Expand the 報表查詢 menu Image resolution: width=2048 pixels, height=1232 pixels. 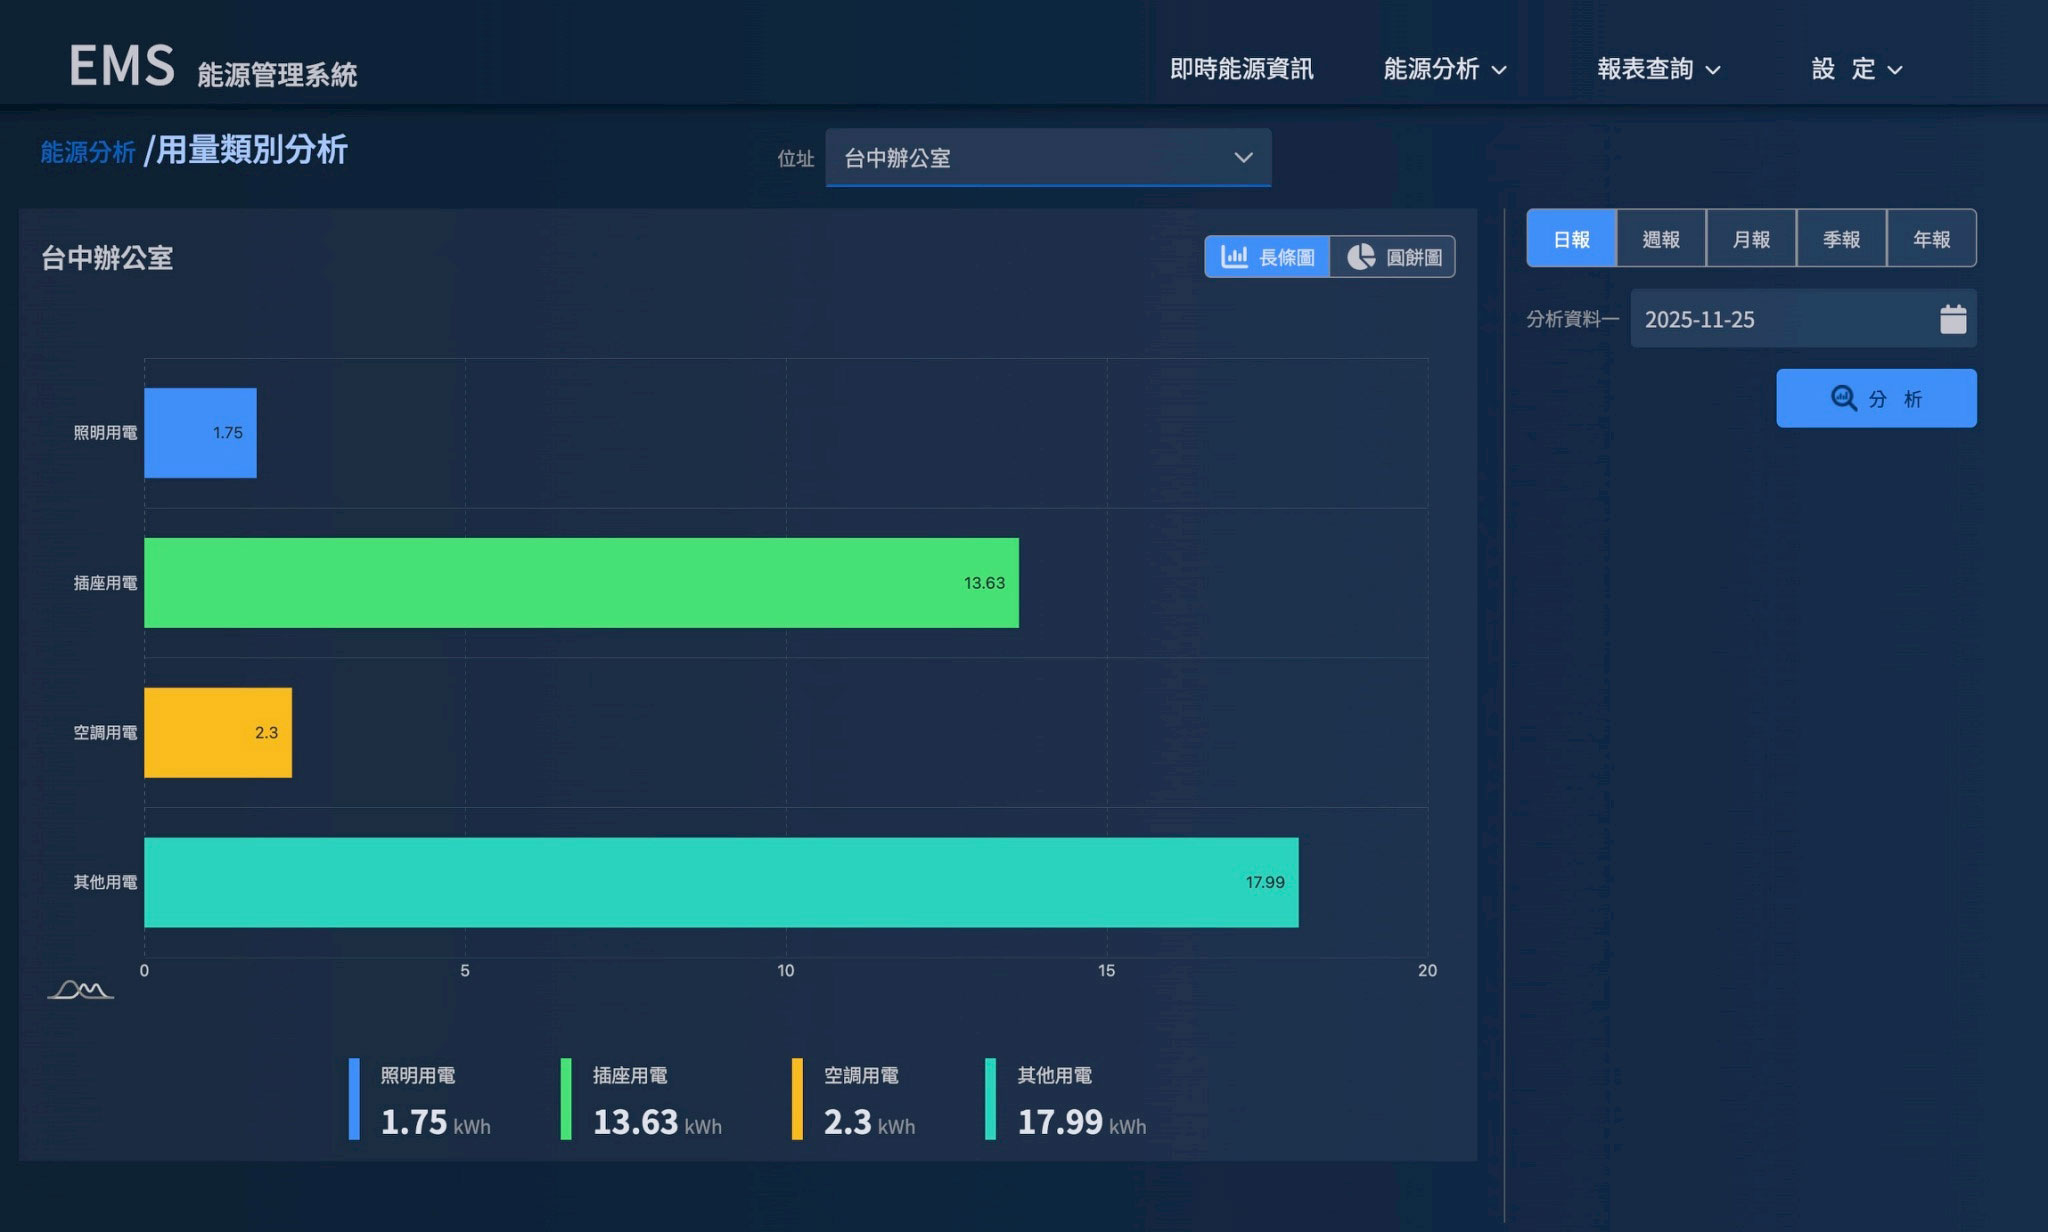[x=1658, y=69]
